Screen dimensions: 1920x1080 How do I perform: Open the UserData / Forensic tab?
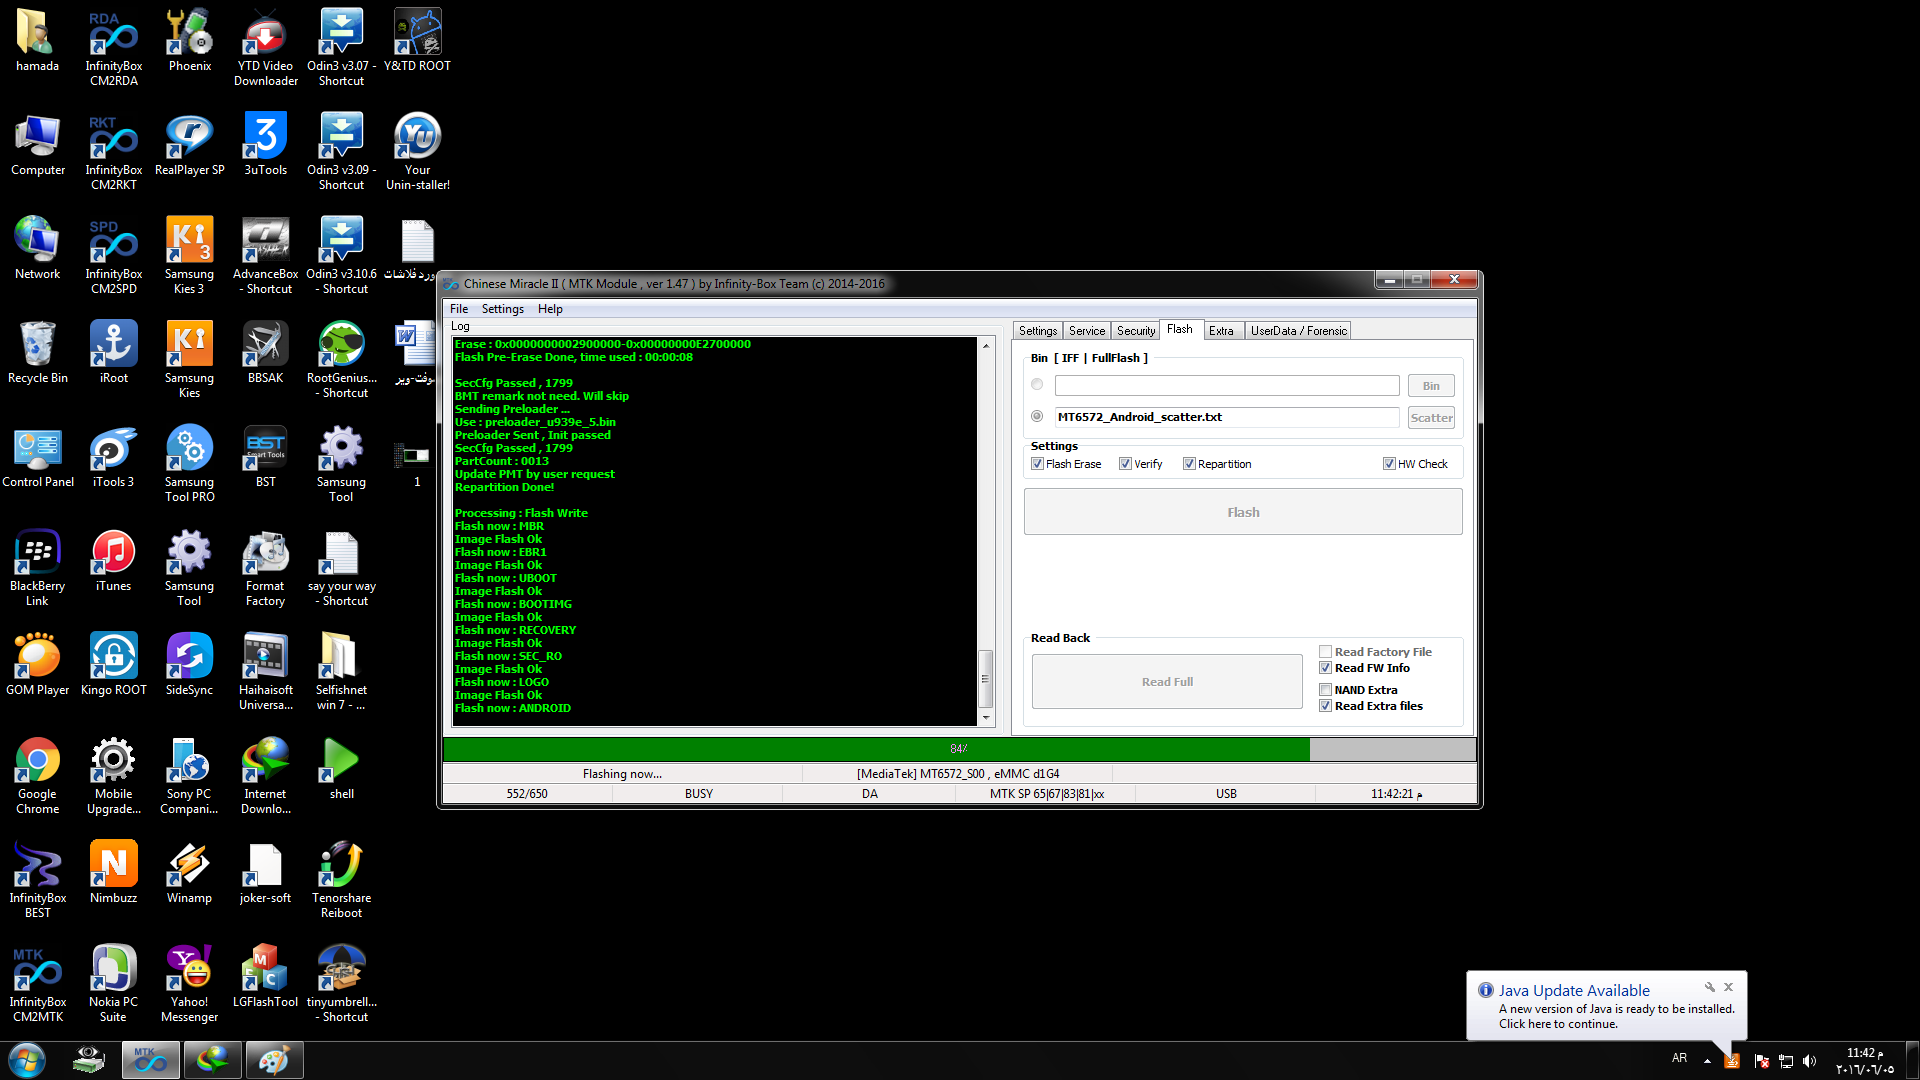click(1299, 331)
